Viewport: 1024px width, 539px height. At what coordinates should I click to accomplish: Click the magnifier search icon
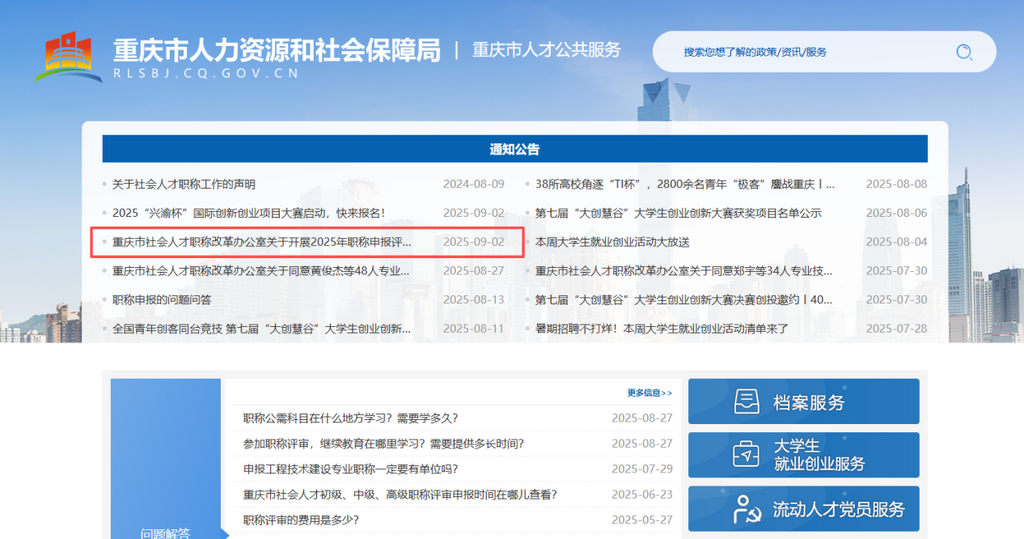click(x=964, y=52)
